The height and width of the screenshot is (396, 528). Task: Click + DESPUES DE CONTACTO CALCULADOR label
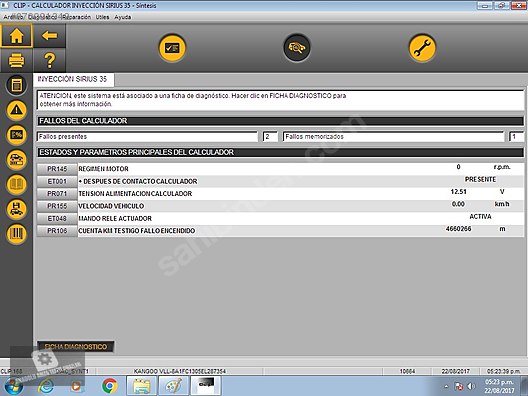pyautogui.click(x=138, y=181)
